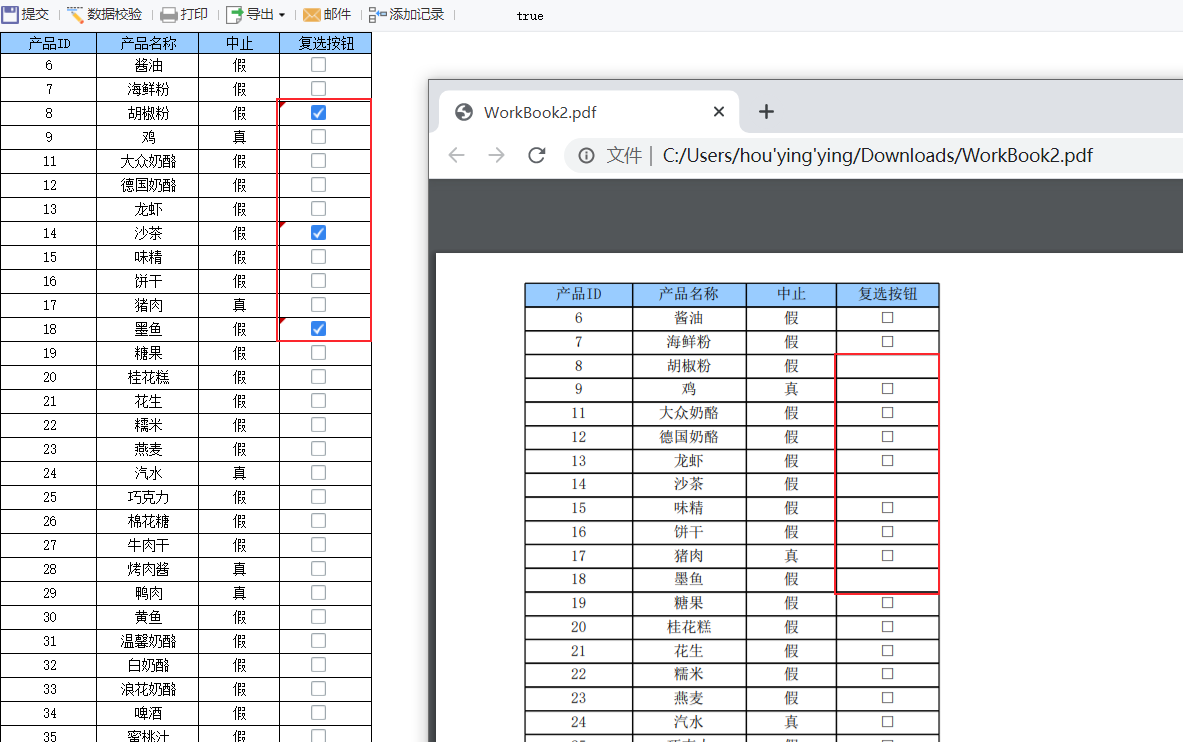The image size is (1183, 742).
Task: Select the 牛肉干 cell in left table
Action: pos(148,545)
